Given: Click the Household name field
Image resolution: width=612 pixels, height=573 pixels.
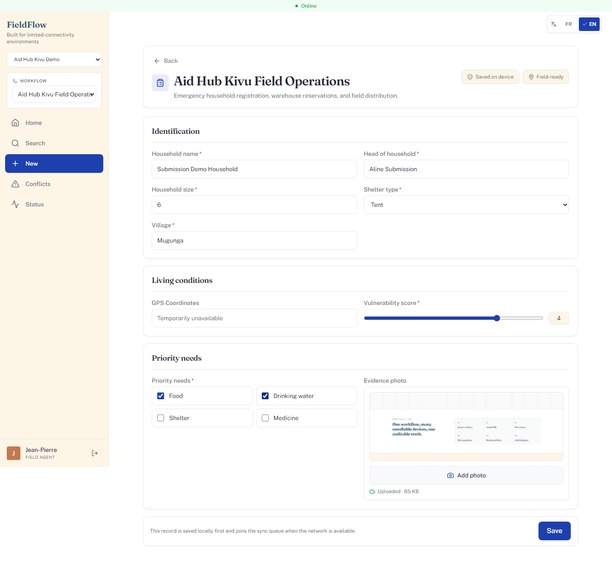Looking at the screenshot, I should (254, 169).
